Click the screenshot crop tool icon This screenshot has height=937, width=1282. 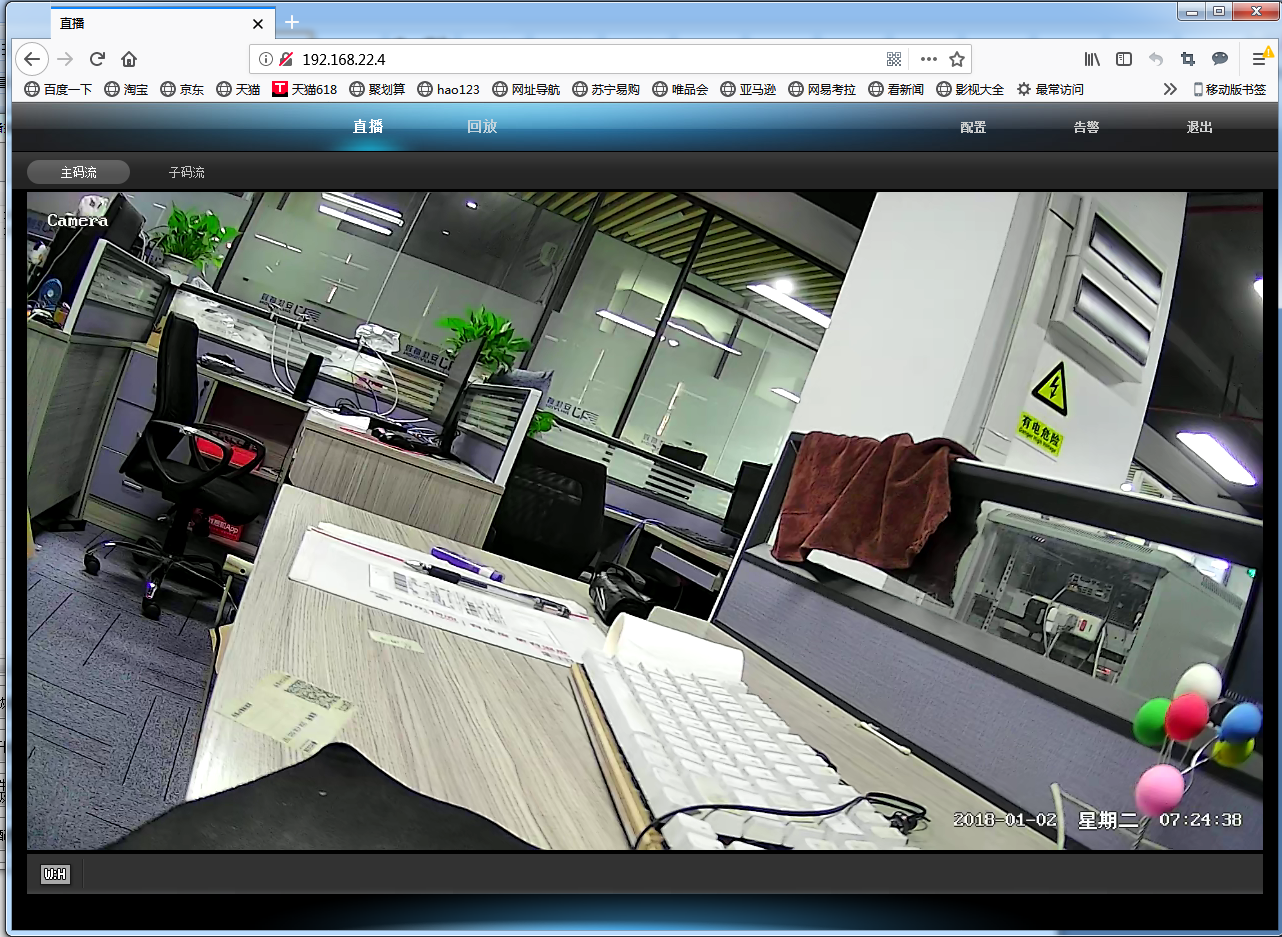click(x=1188, y=59)
